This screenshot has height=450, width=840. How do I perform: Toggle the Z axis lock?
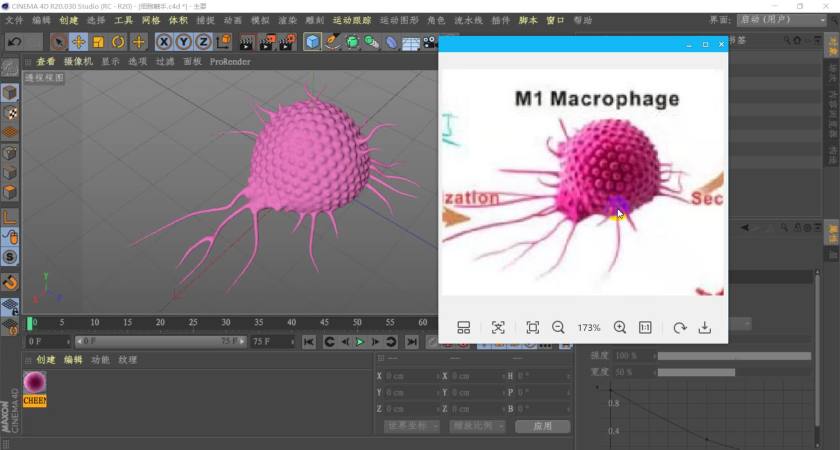click(203, 42)
